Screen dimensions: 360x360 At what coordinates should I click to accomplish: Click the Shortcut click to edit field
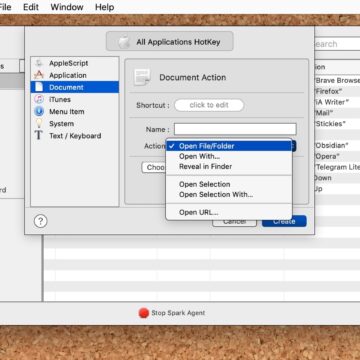209,105
